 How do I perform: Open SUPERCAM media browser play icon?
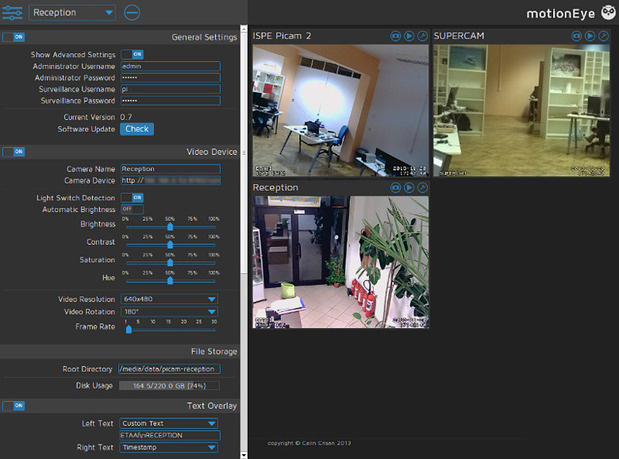(x=590, y=36)
